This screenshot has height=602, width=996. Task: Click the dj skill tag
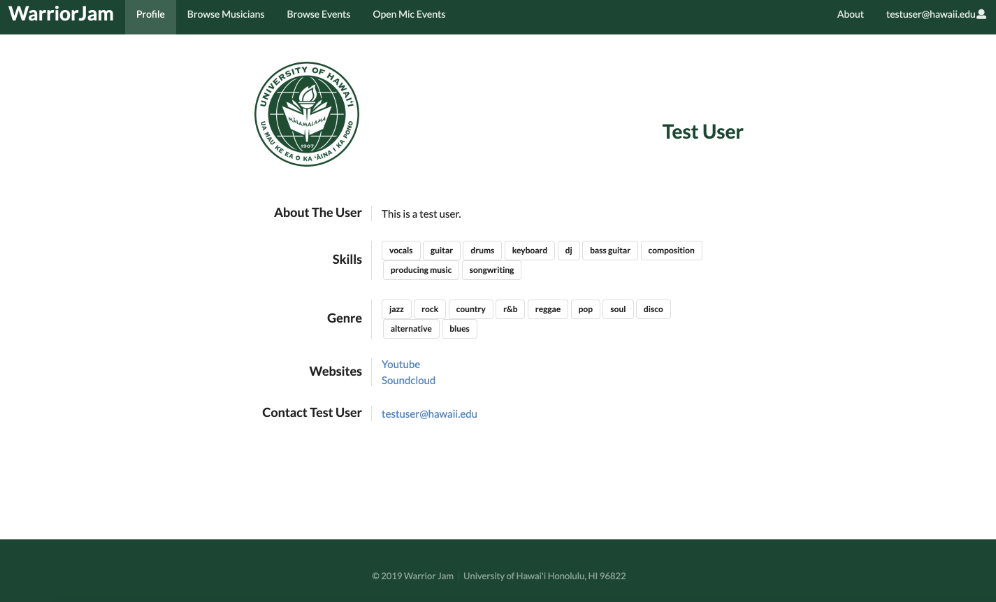(x=569, y=250)
